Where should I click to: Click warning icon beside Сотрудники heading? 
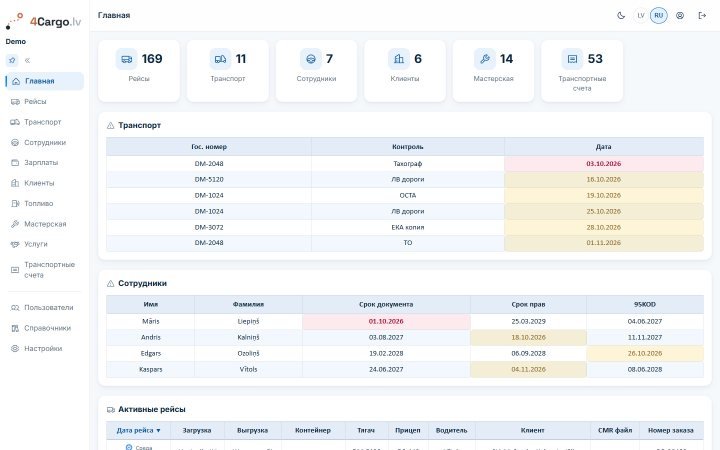(x=110, y=284)
